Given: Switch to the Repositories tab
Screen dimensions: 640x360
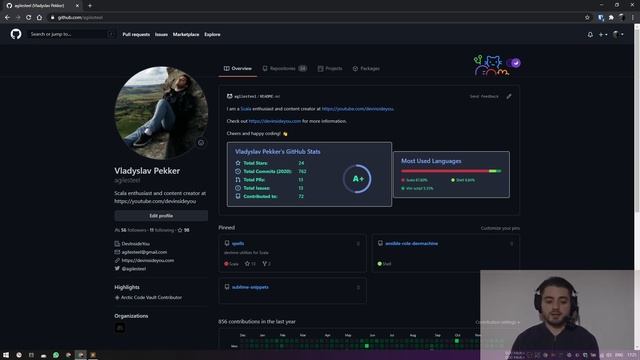Looking at the screenshot, I should pyautogui.click(x=284, y=69).
